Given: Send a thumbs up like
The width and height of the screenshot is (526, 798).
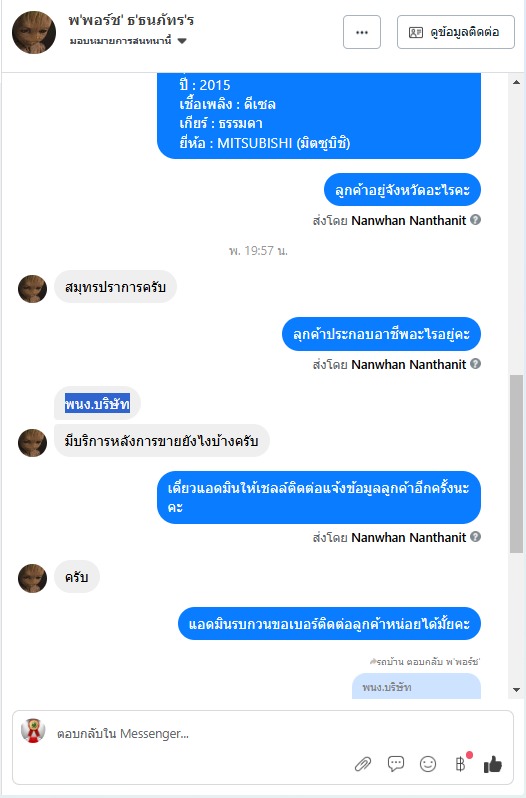Looking at the screenshot, I should tap(492, 764).
